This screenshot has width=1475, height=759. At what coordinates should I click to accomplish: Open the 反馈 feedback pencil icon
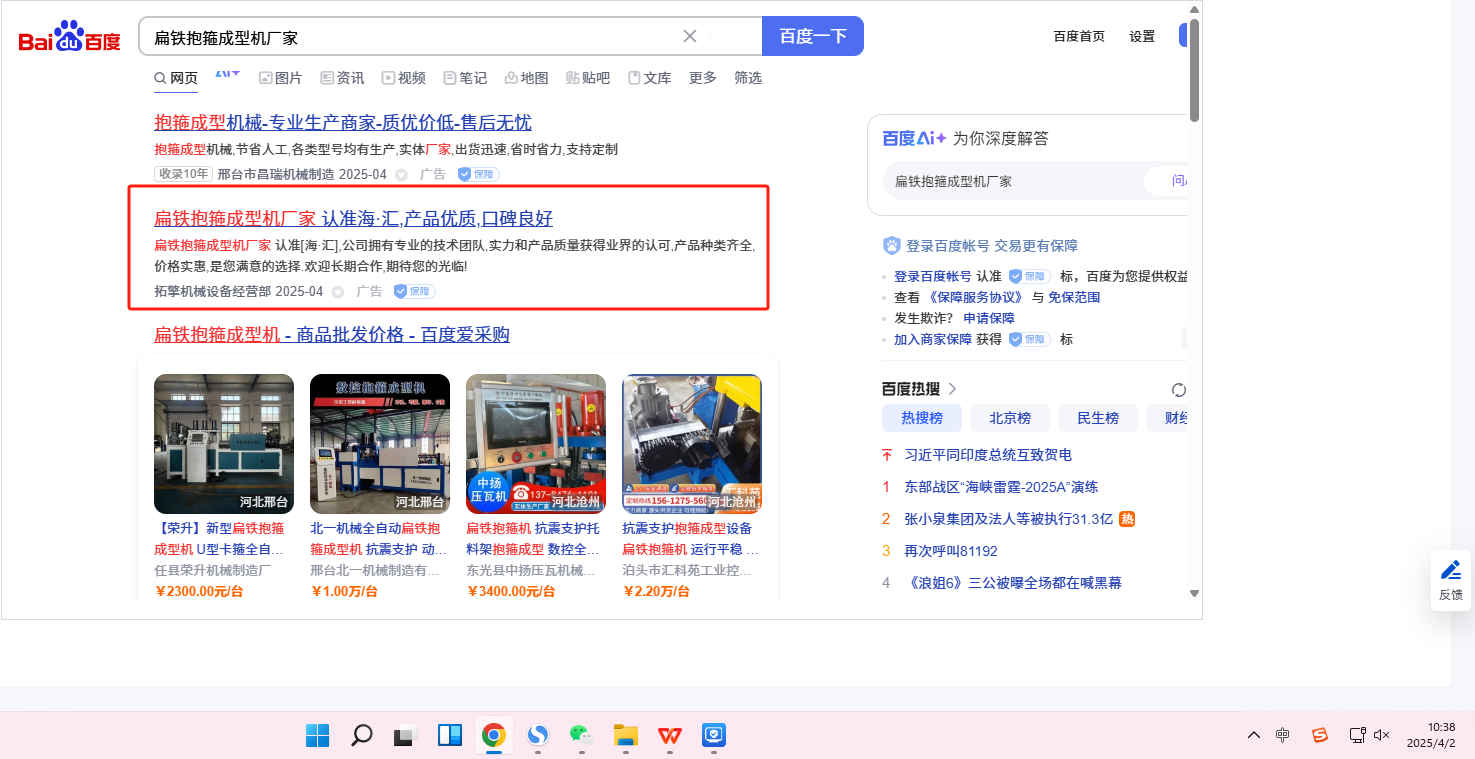tap(1450, 571)
